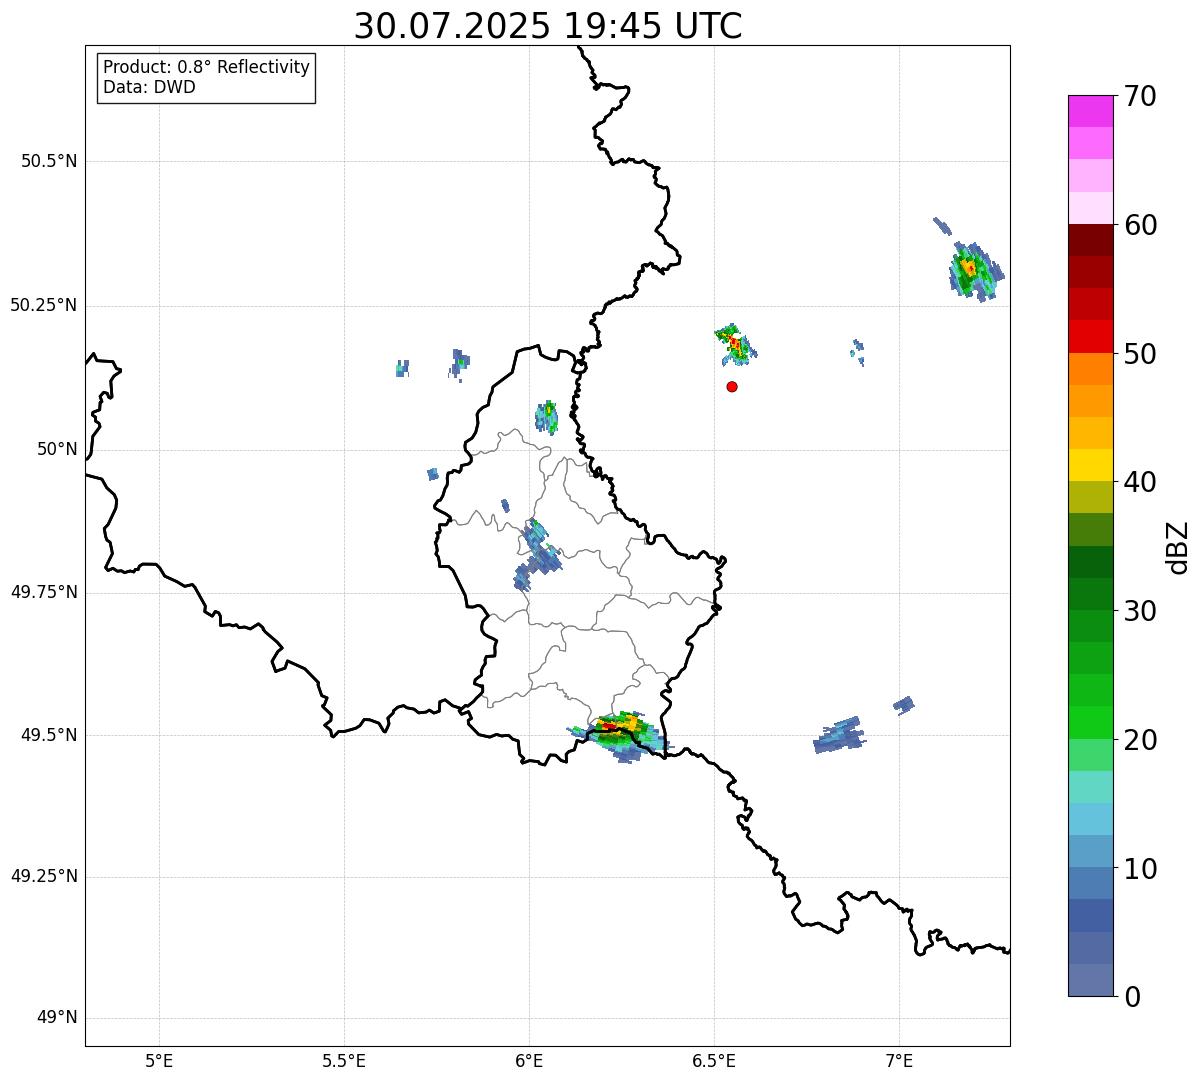Viewport: 1202px width, 1081px height.
Task: Click the 49.25°N latitude label
Action: [x=44, y=877]
